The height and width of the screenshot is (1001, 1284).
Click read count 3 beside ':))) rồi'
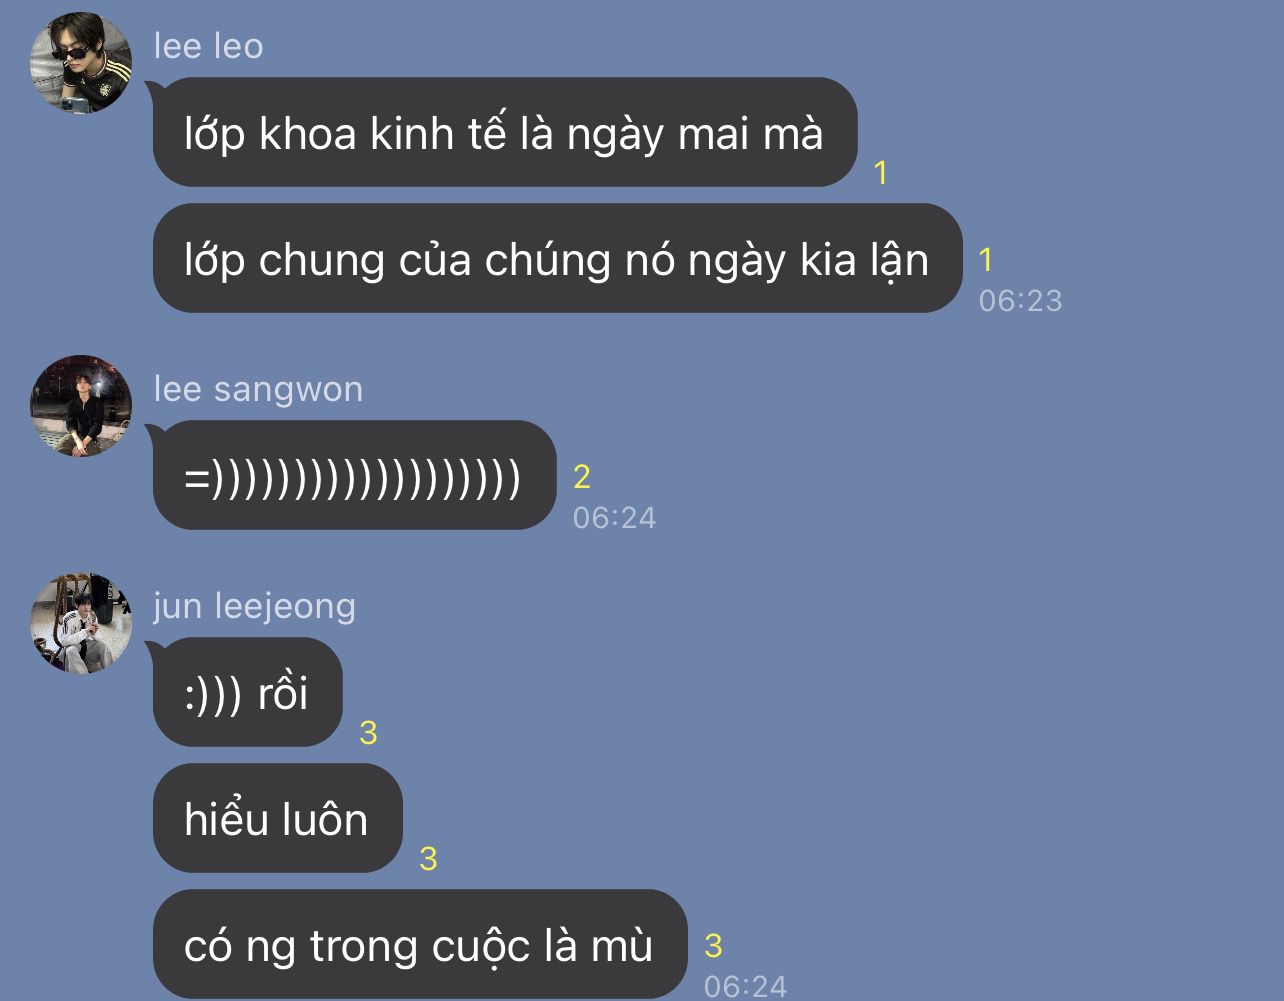coord(368,733)
